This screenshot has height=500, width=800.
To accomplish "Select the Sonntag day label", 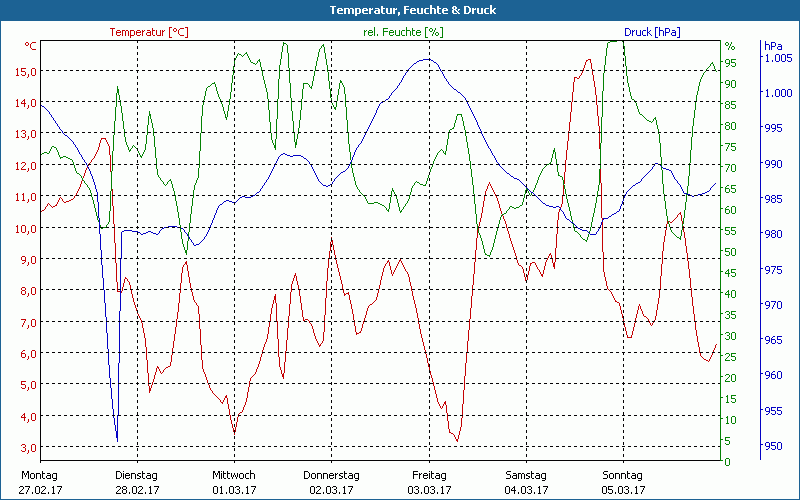I will click(x=623, y=475).
